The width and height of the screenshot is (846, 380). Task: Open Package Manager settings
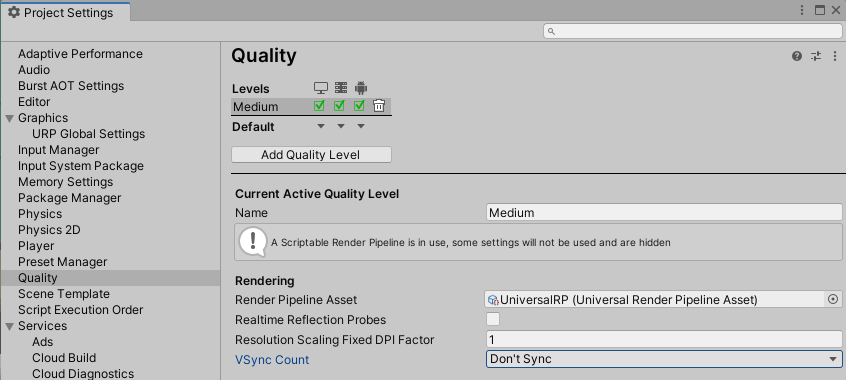[70, 198]
